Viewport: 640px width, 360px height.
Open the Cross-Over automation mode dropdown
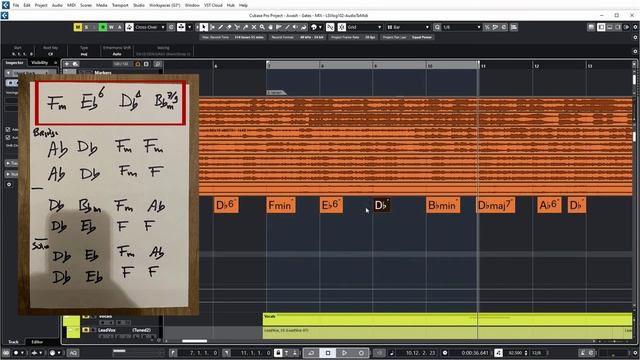[x=150, y=27]
